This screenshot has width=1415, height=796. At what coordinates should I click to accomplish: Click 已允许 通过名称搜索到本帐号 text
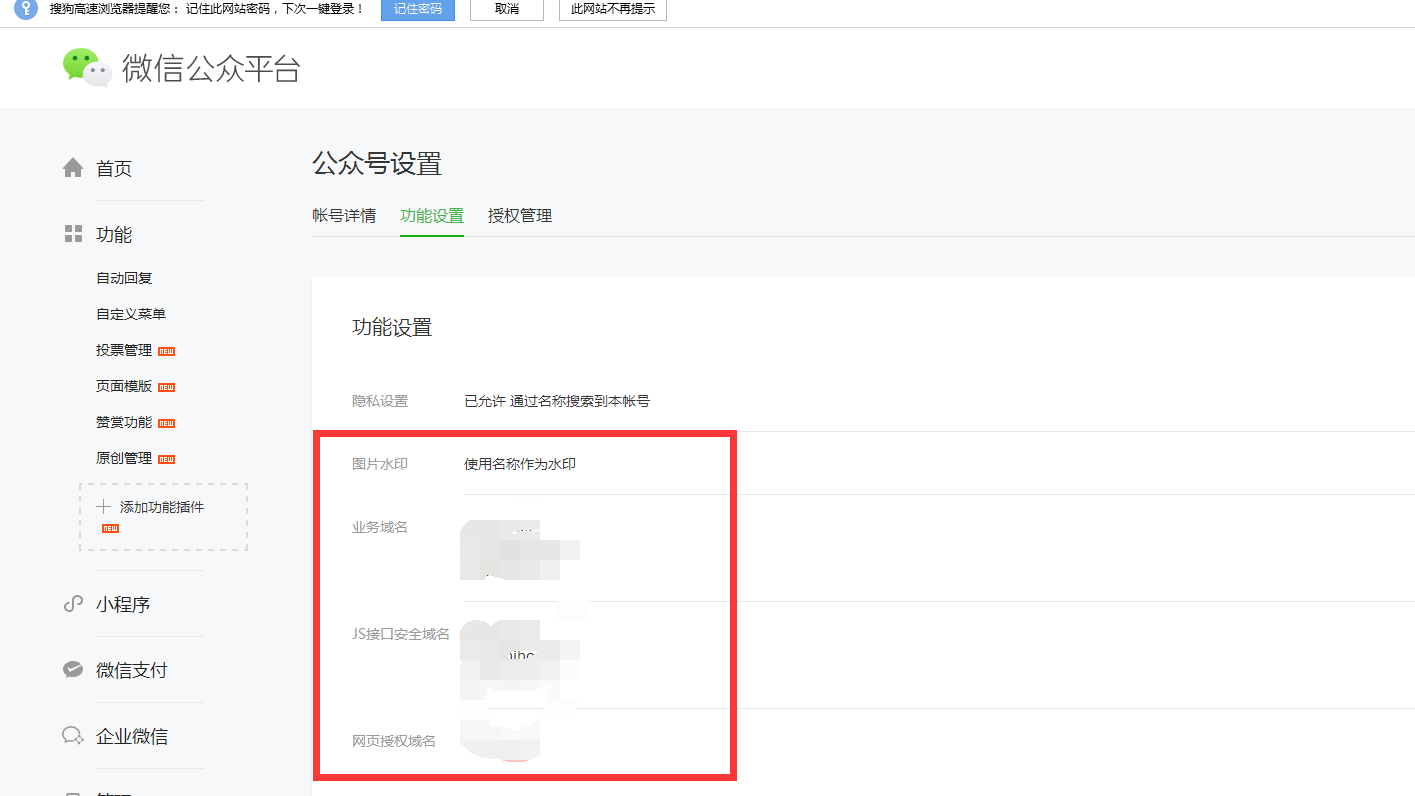(557, 401)
